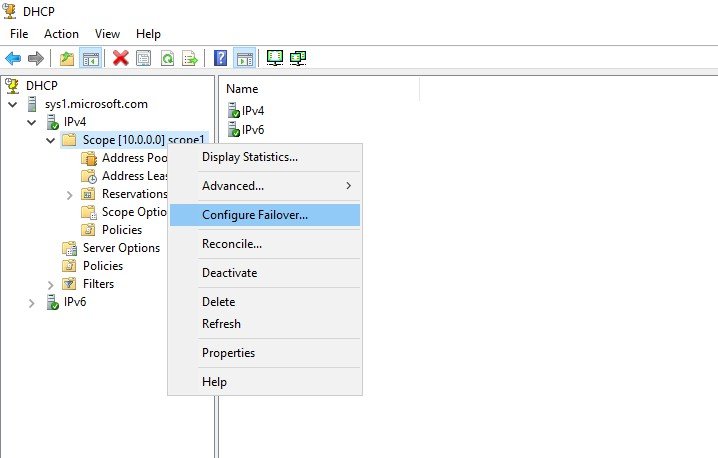Viewport: 718px width, 458px height.
Task: Select the sys1.microsoft.com label in the tree
Action: click(96, 104)
